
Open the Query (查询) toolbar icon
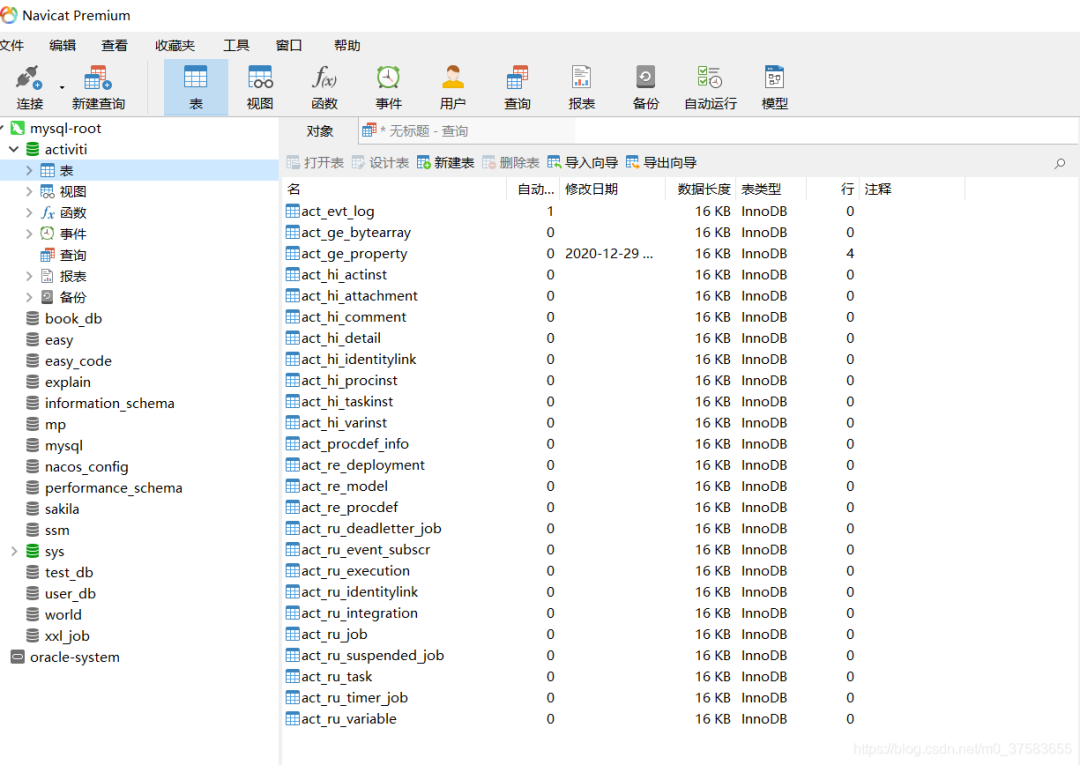[x=517, y=87]
